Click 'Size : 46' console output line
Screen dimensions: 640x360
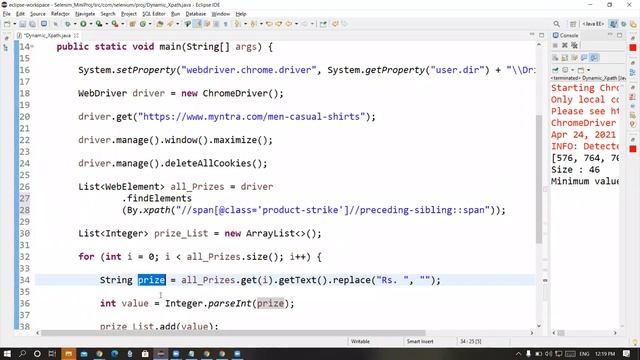pos(576,170)
